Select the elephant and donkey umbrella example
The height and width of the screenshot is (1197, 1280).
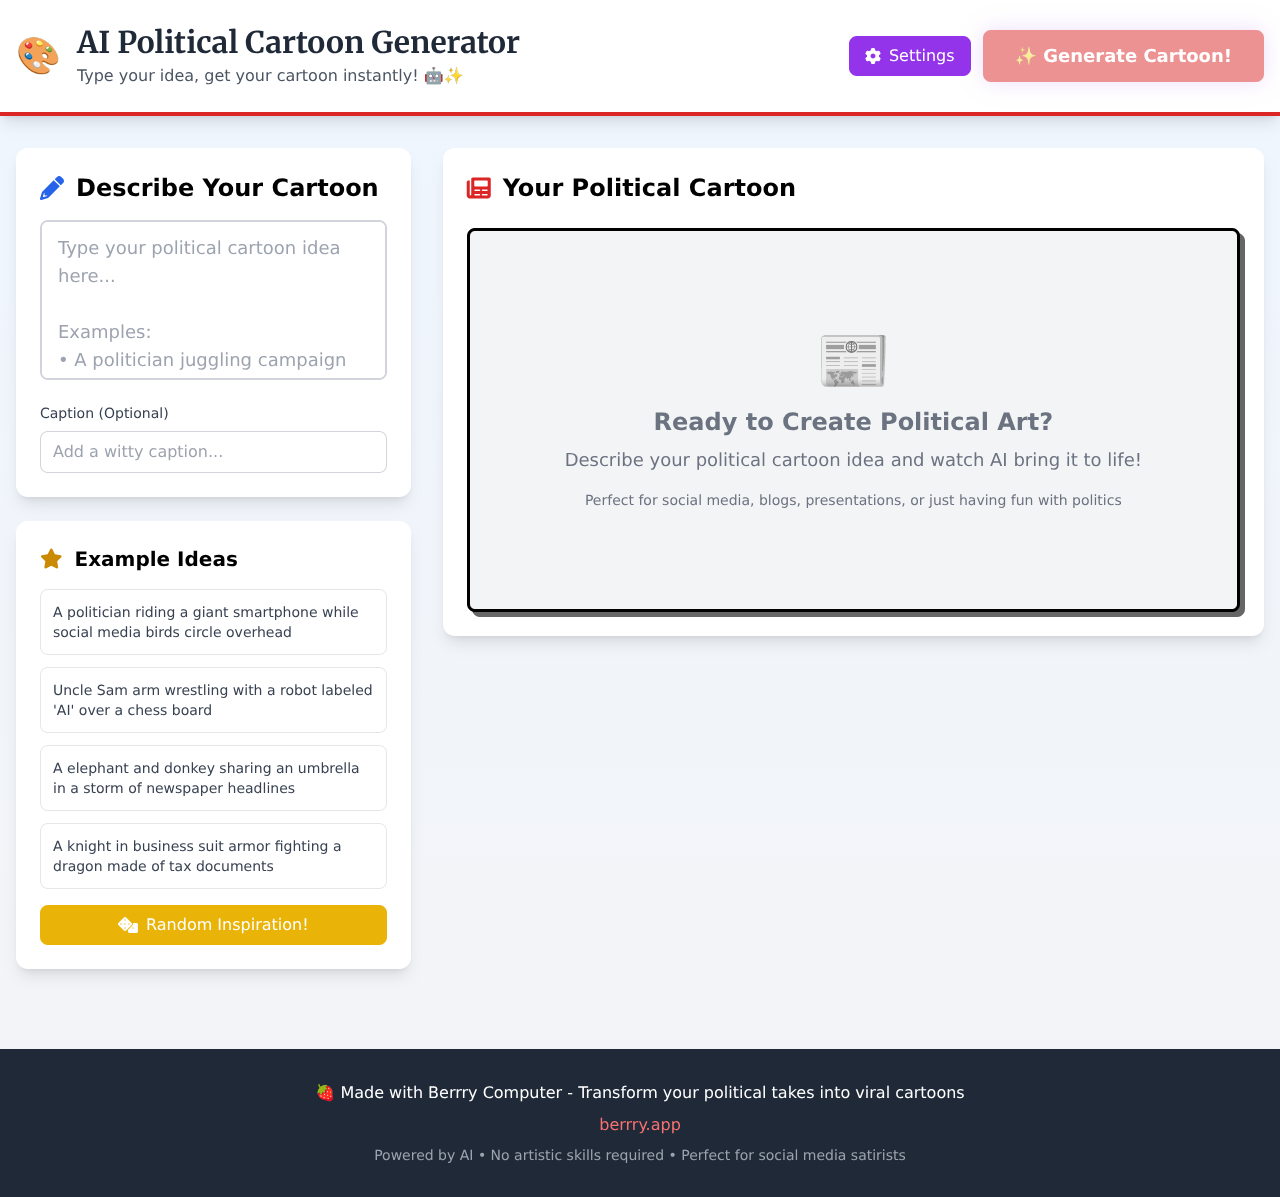213,777
